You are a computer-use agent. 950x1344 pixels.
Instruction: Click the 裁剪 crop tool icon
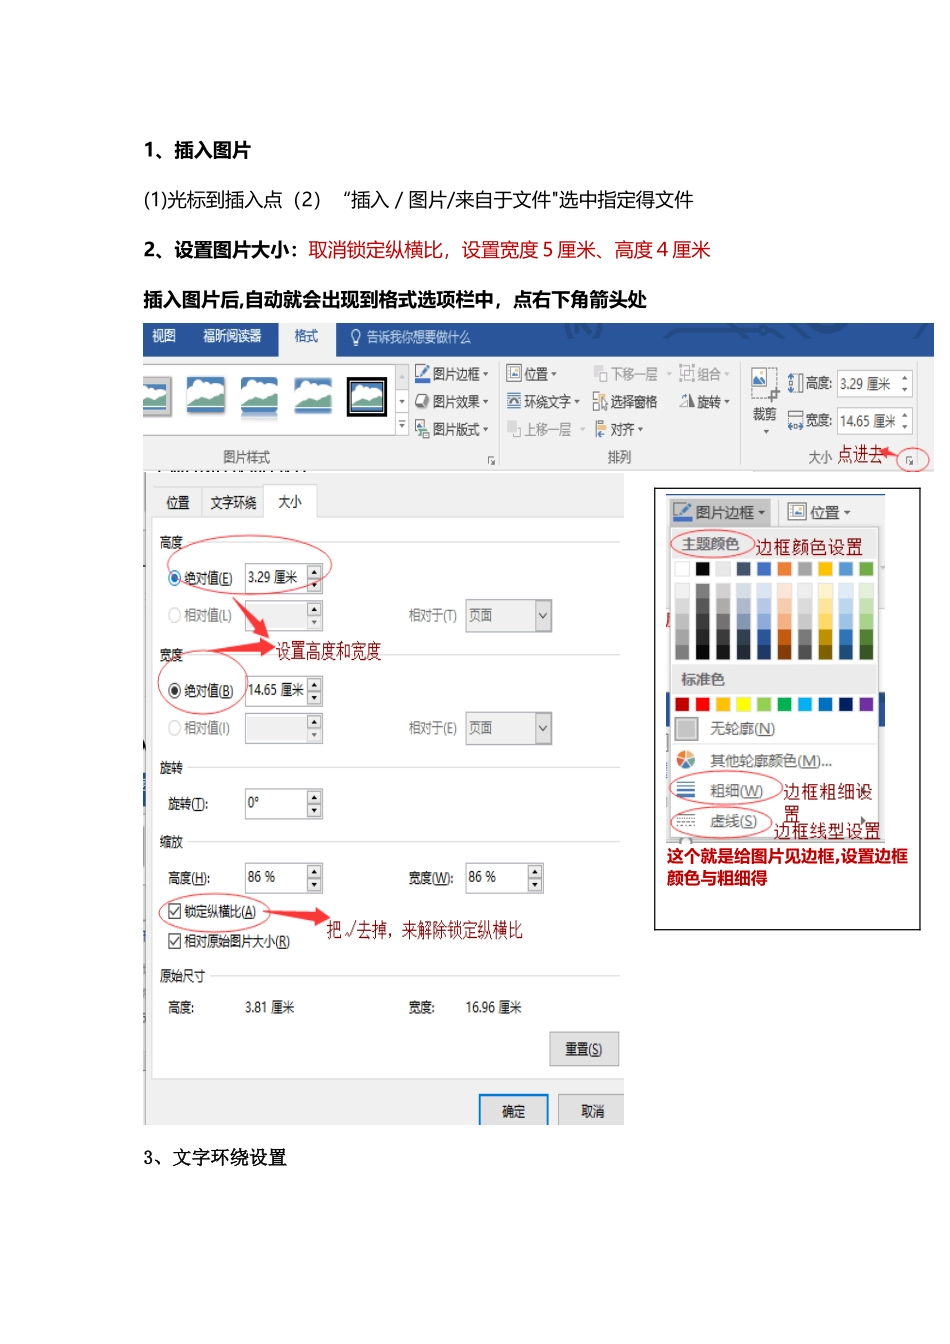point(763,383)
